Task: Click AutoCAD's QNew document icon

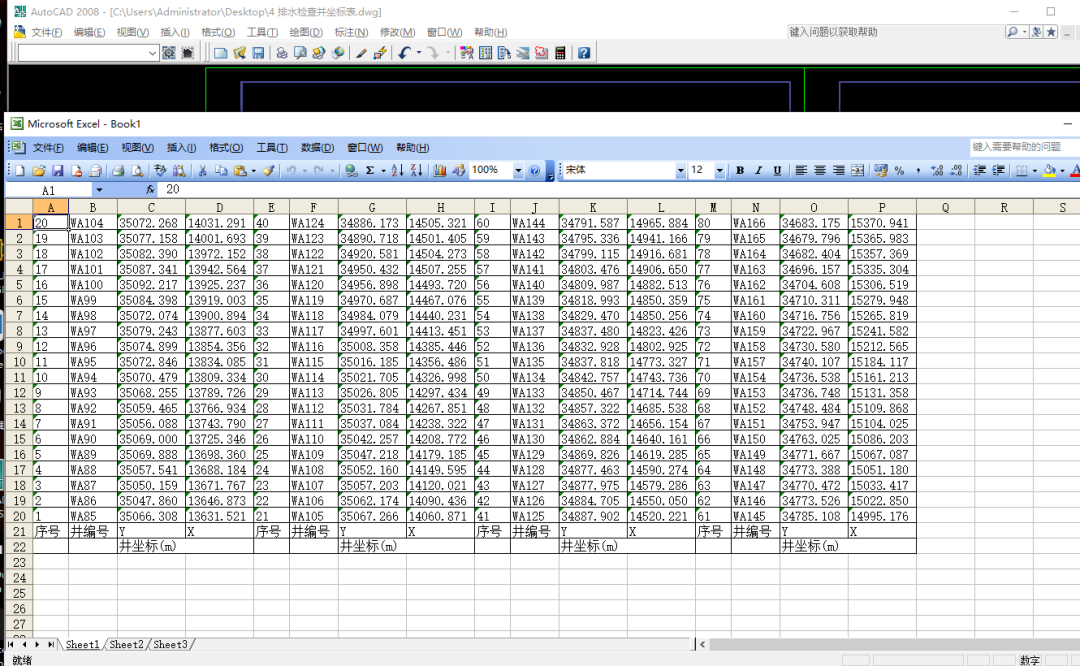Action: pos(220,53)
